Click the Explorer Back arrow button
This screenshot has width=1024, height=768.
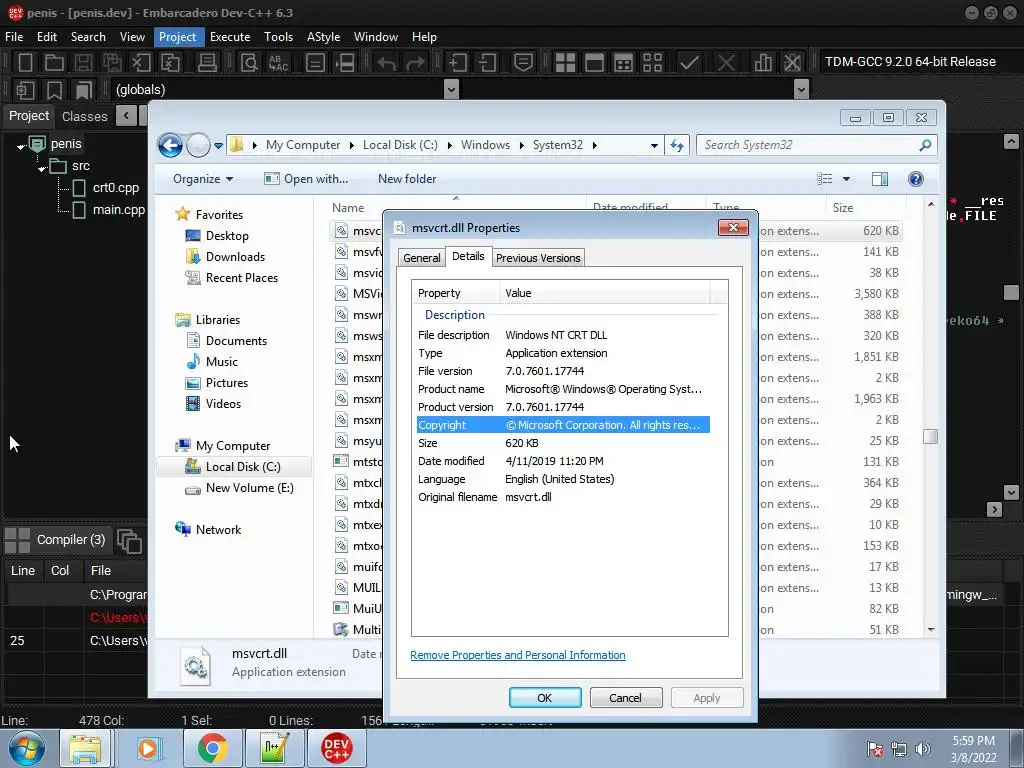point(170,145)
